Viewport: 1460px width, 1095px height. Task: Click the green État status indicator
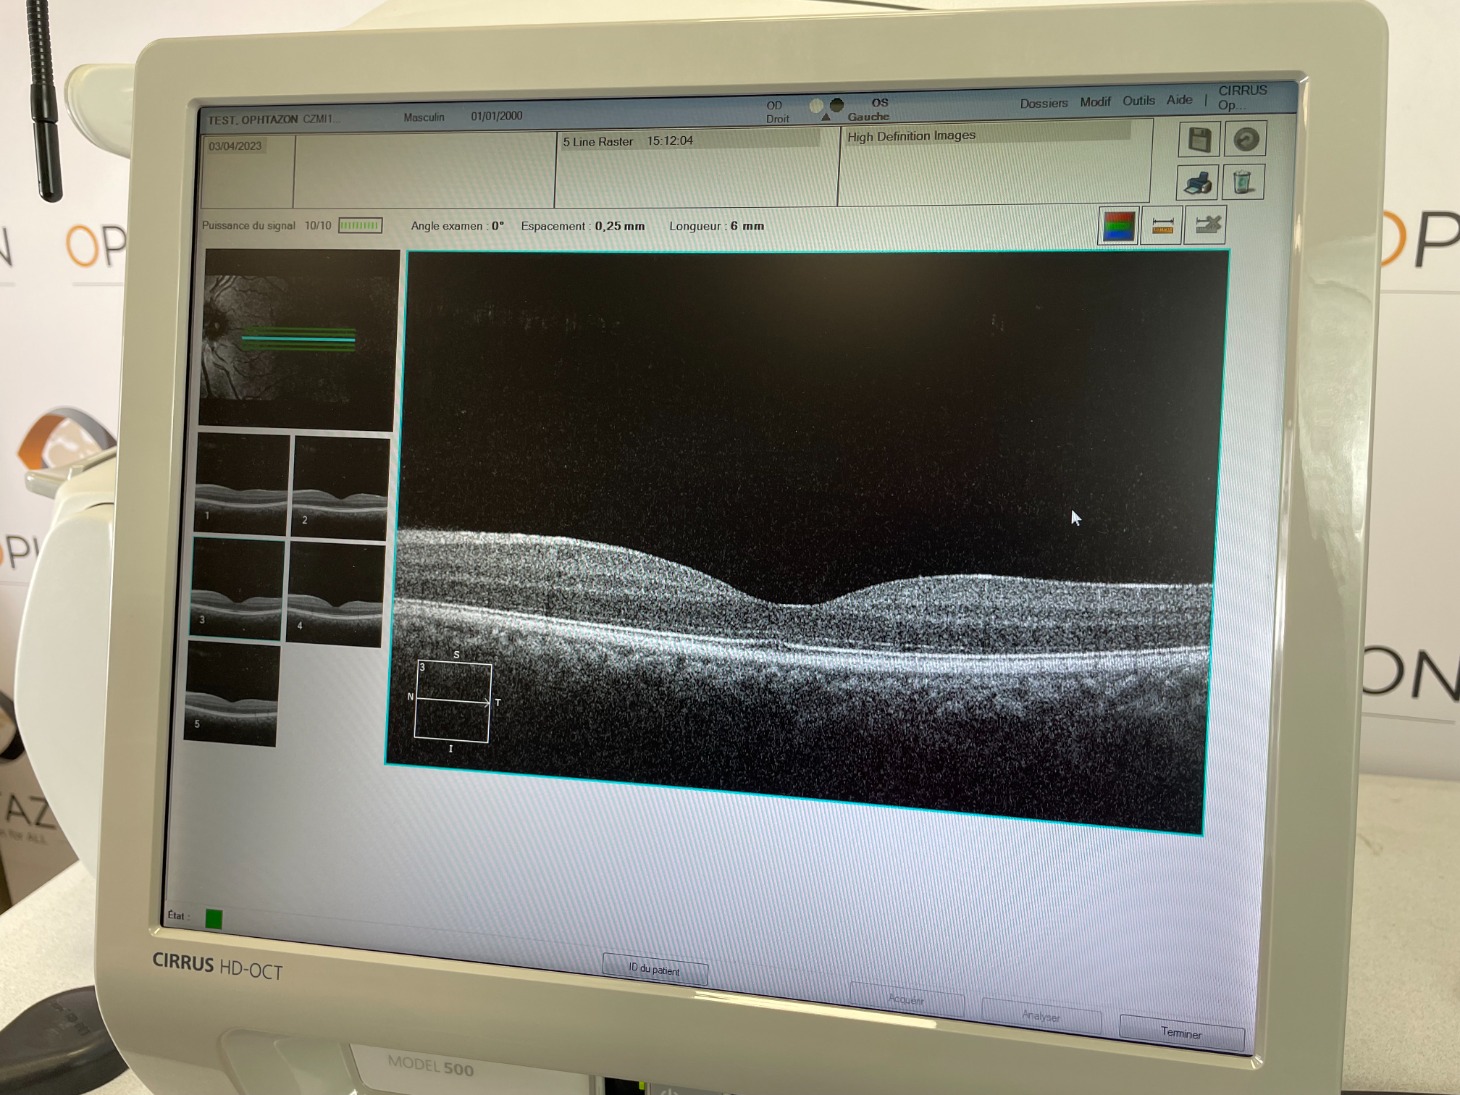point(213,918)
